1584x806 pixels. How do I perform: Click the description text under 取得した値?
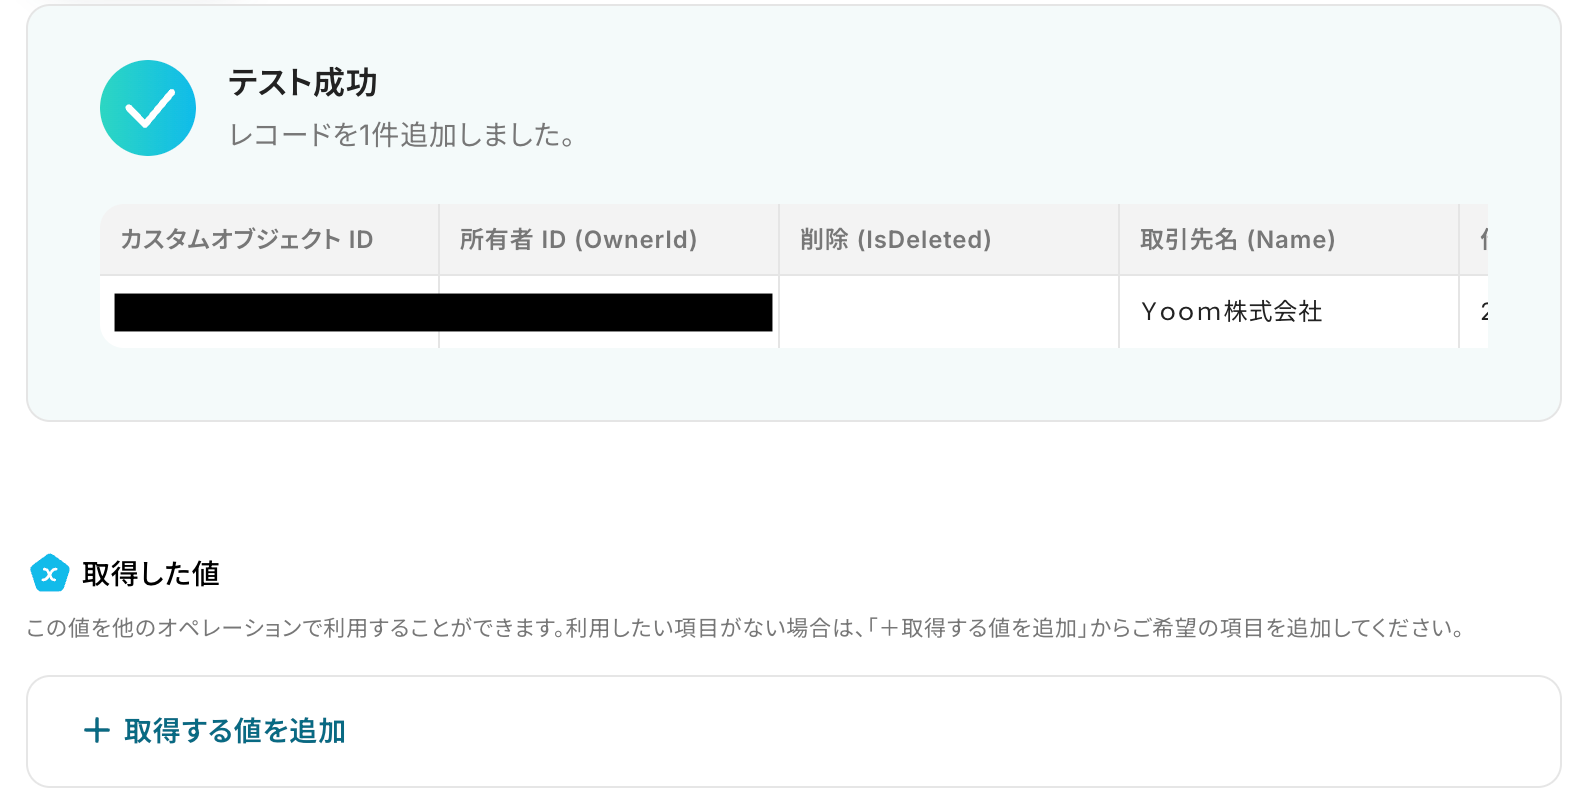[x=746, y=628]
